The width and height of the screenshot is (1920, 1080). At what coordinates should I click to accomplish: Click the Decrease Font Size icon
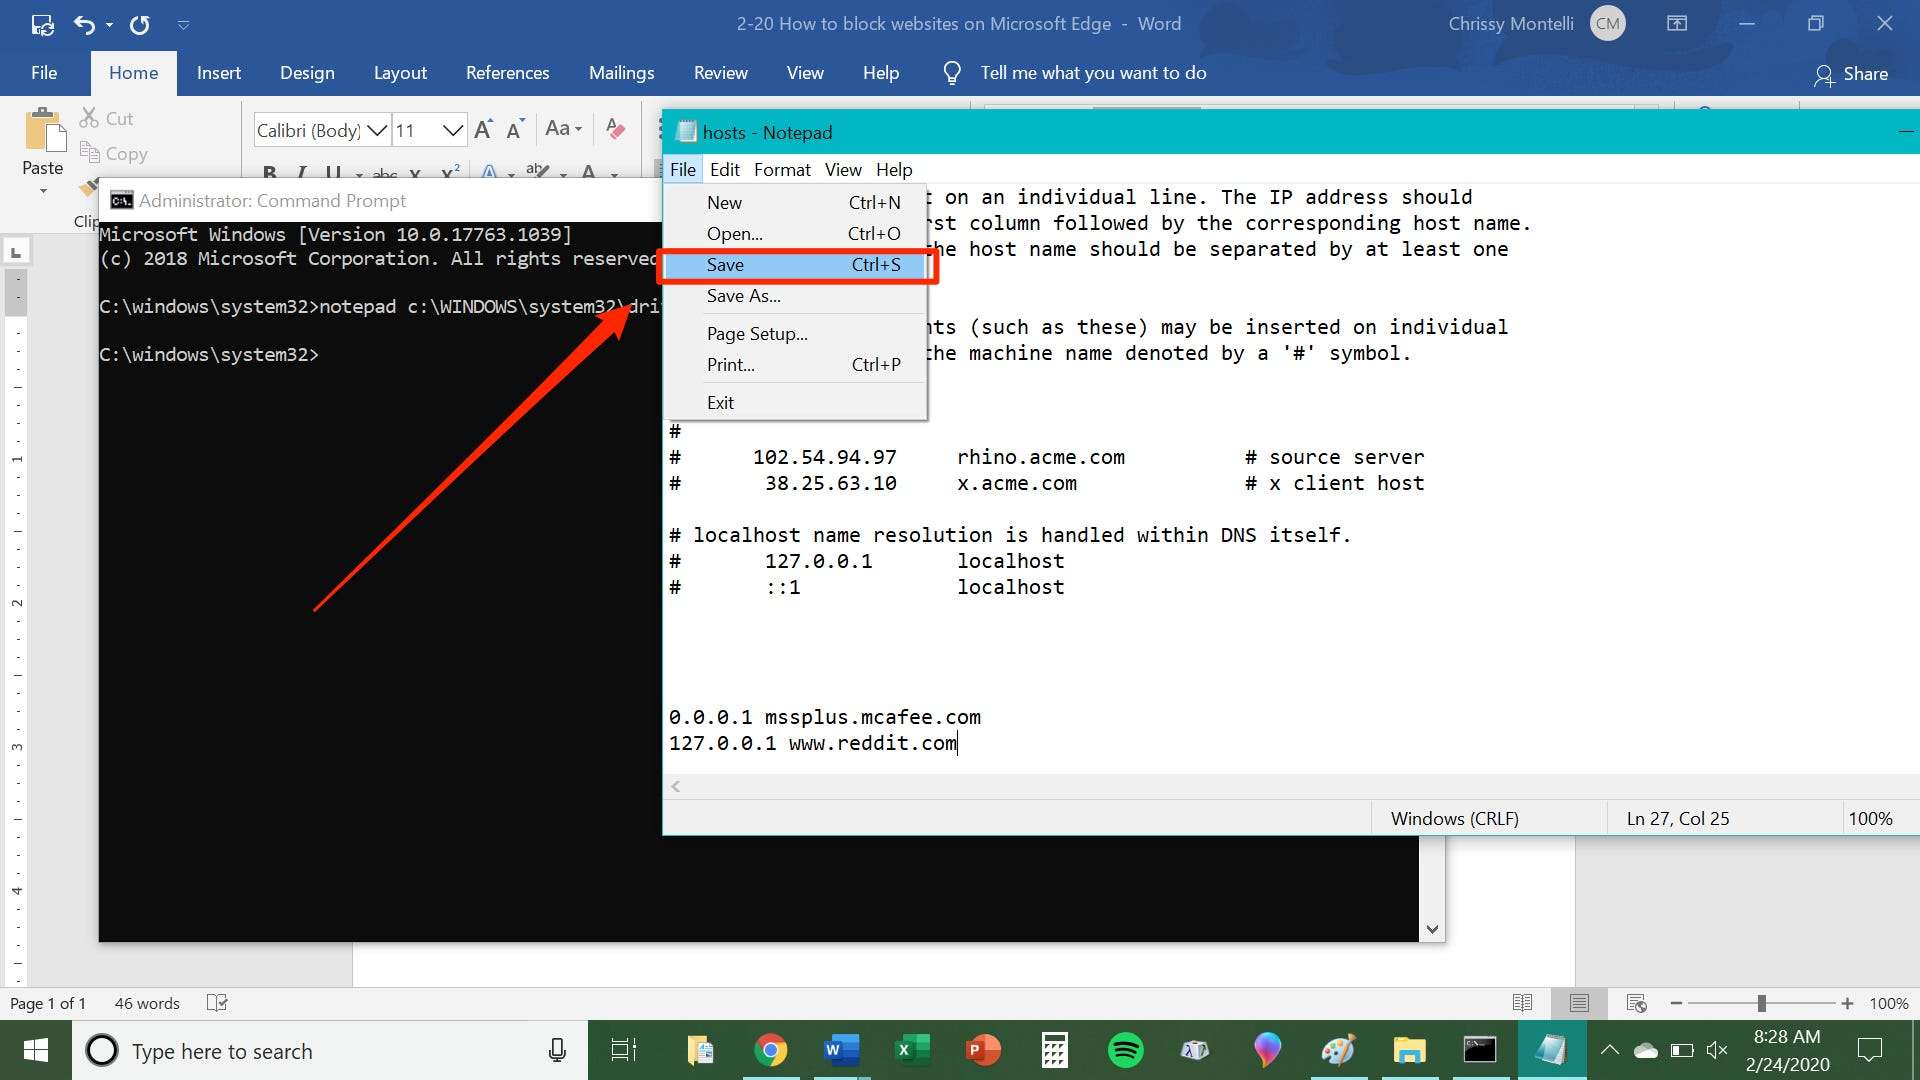point(516,129)
